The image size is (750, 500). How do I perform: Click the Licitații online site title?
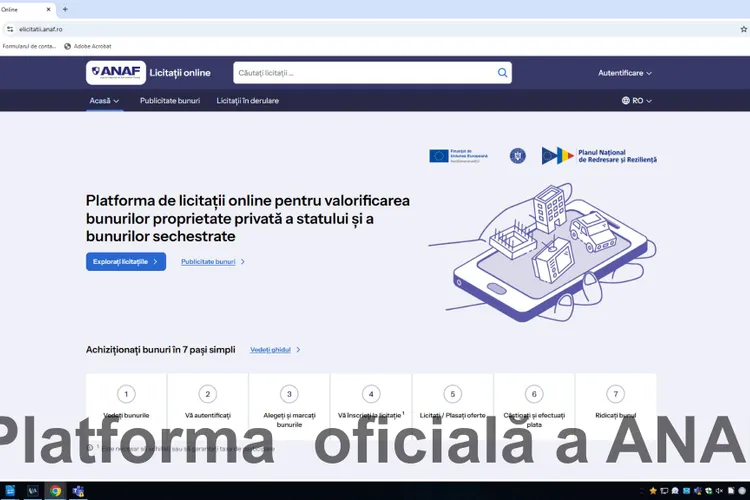(x=180, y=73)
